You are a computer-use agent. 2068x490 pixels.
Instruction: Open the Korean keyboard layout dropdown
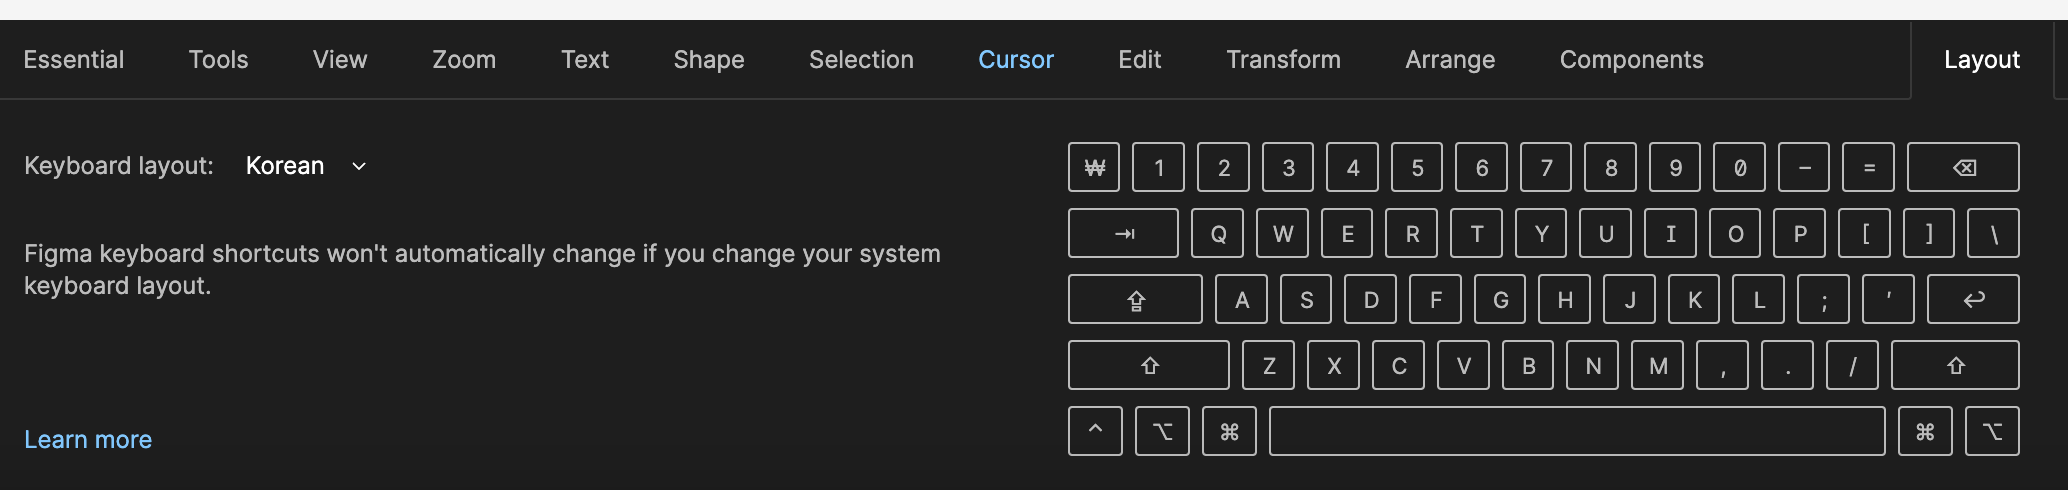(x=306, y=165)
